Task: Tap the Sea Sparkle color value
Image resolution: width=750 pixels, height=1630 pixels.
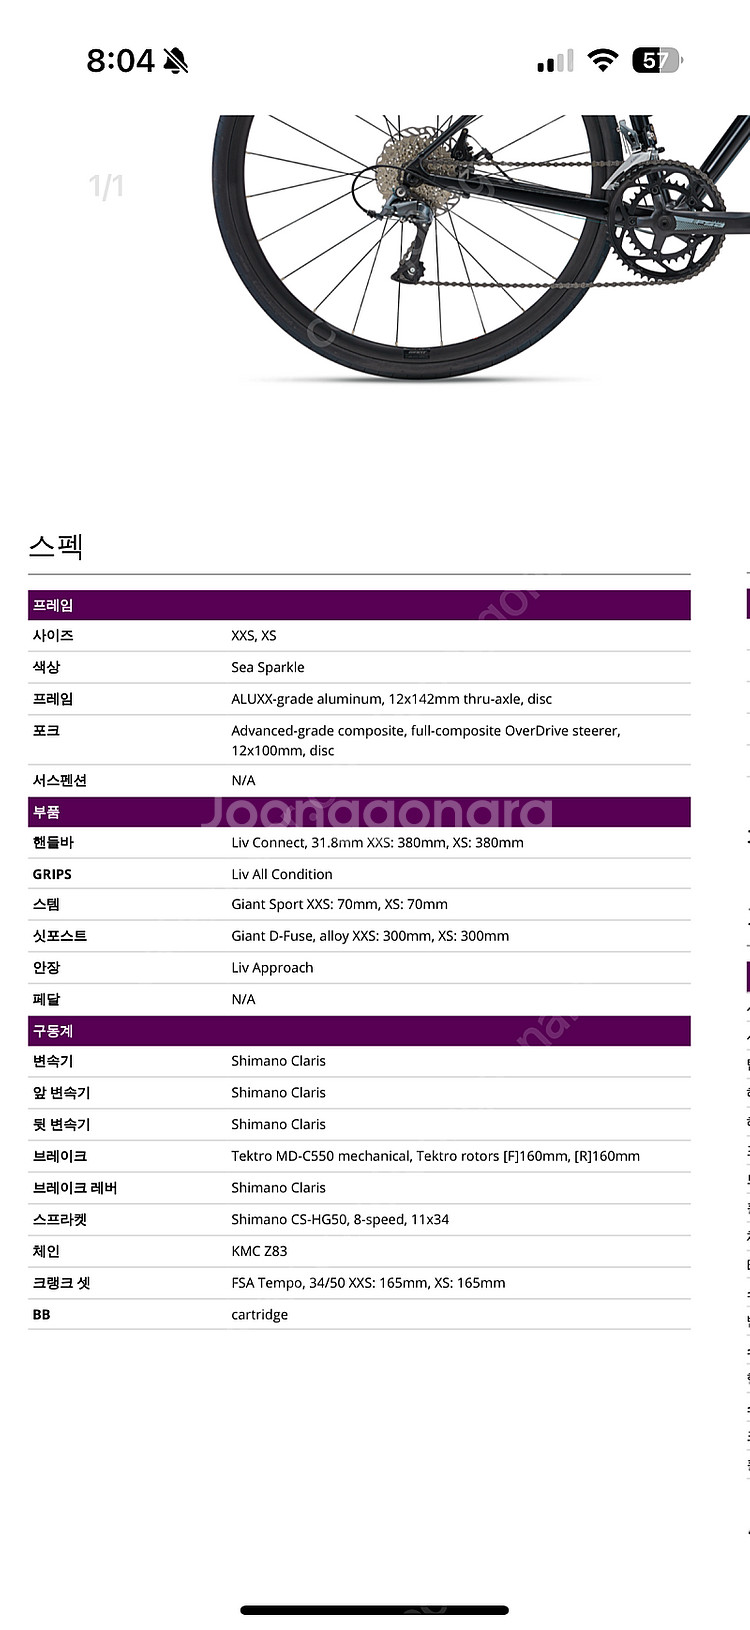Action: tap(268, 667)
